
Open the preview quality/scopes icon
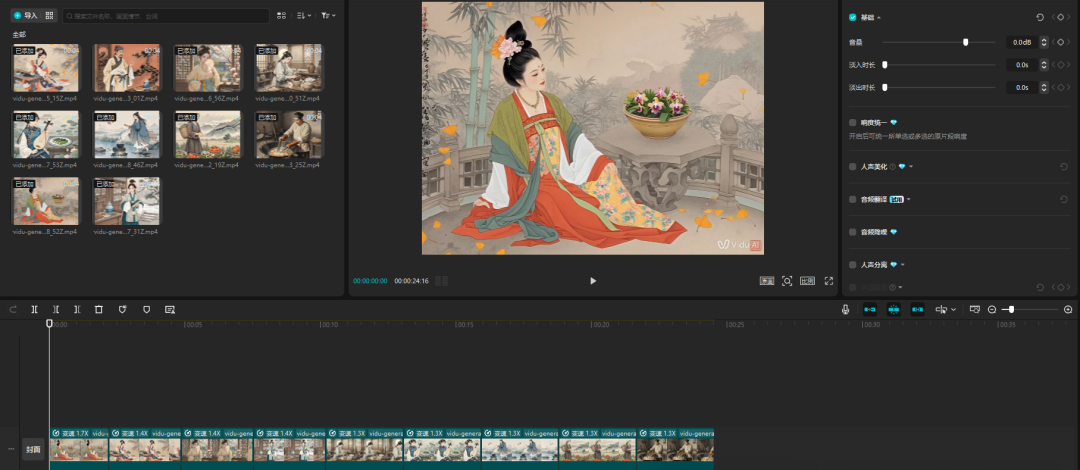[x=767, y=281]
